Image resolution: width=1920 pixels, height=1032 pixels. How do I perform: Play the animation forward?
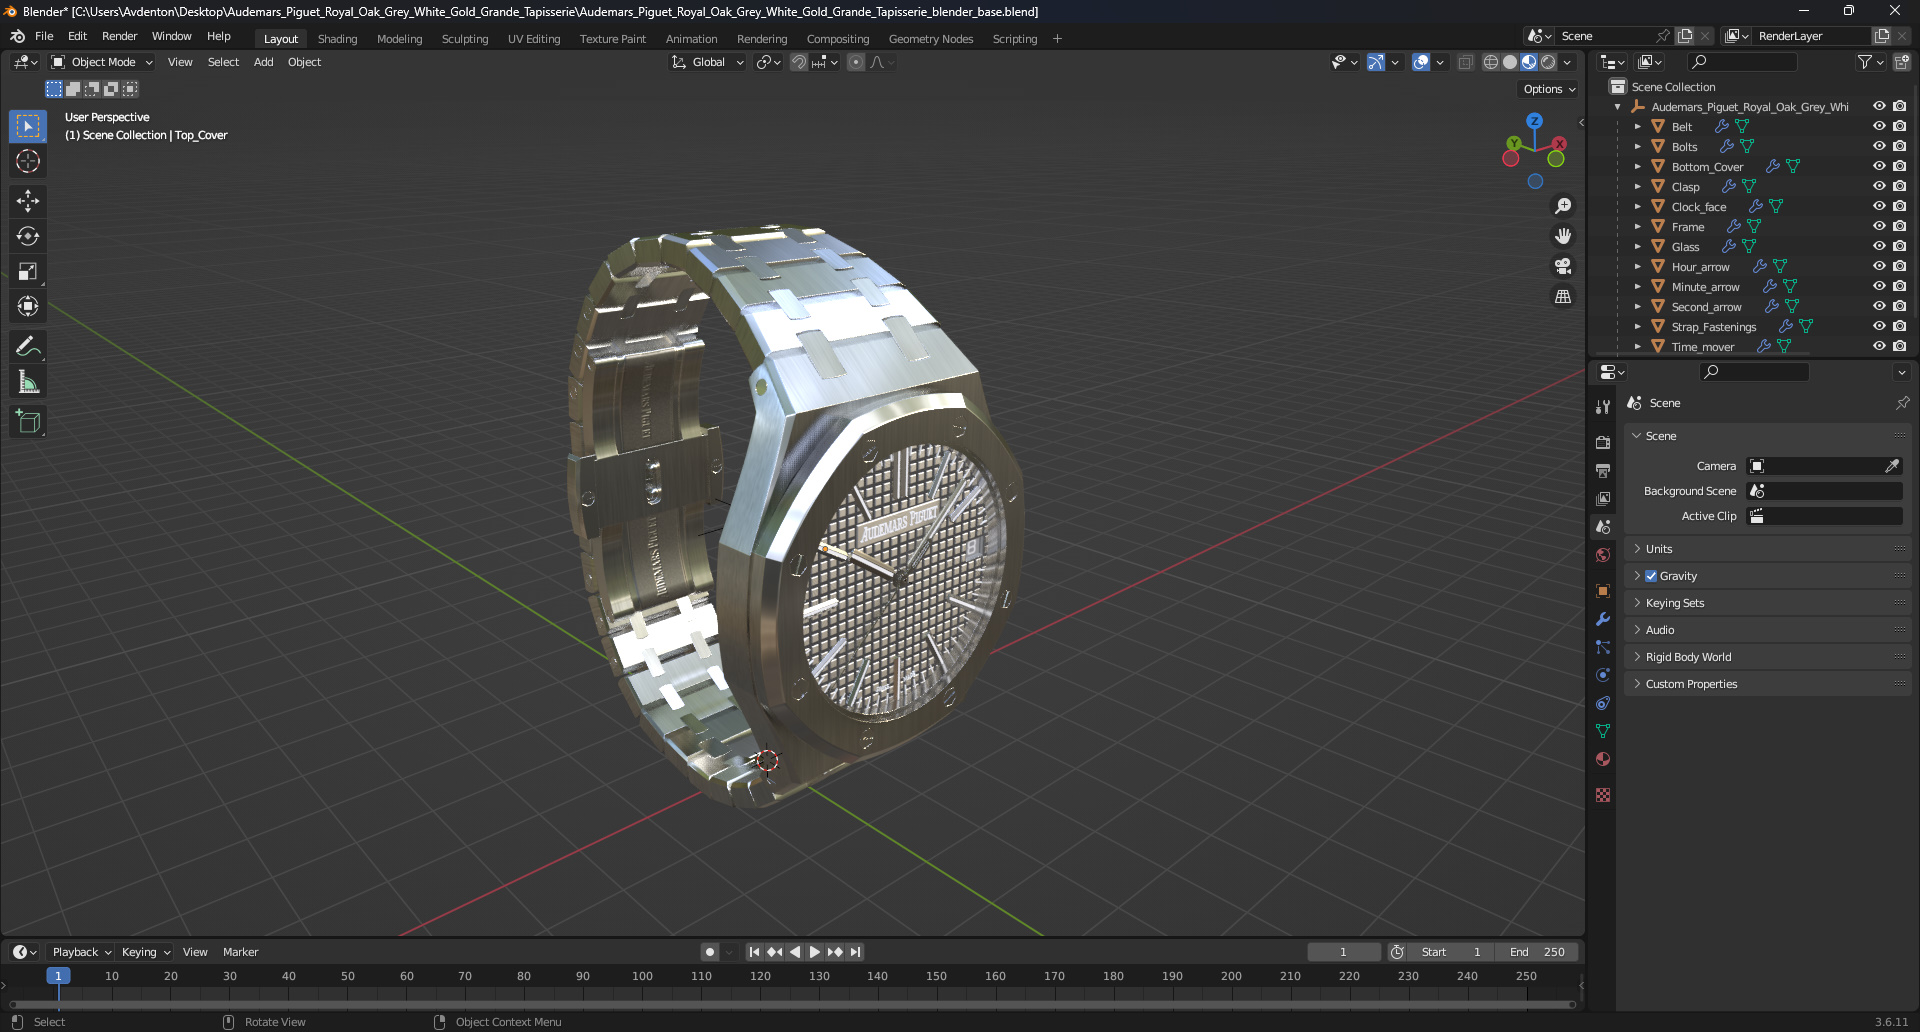click(815, 952)
